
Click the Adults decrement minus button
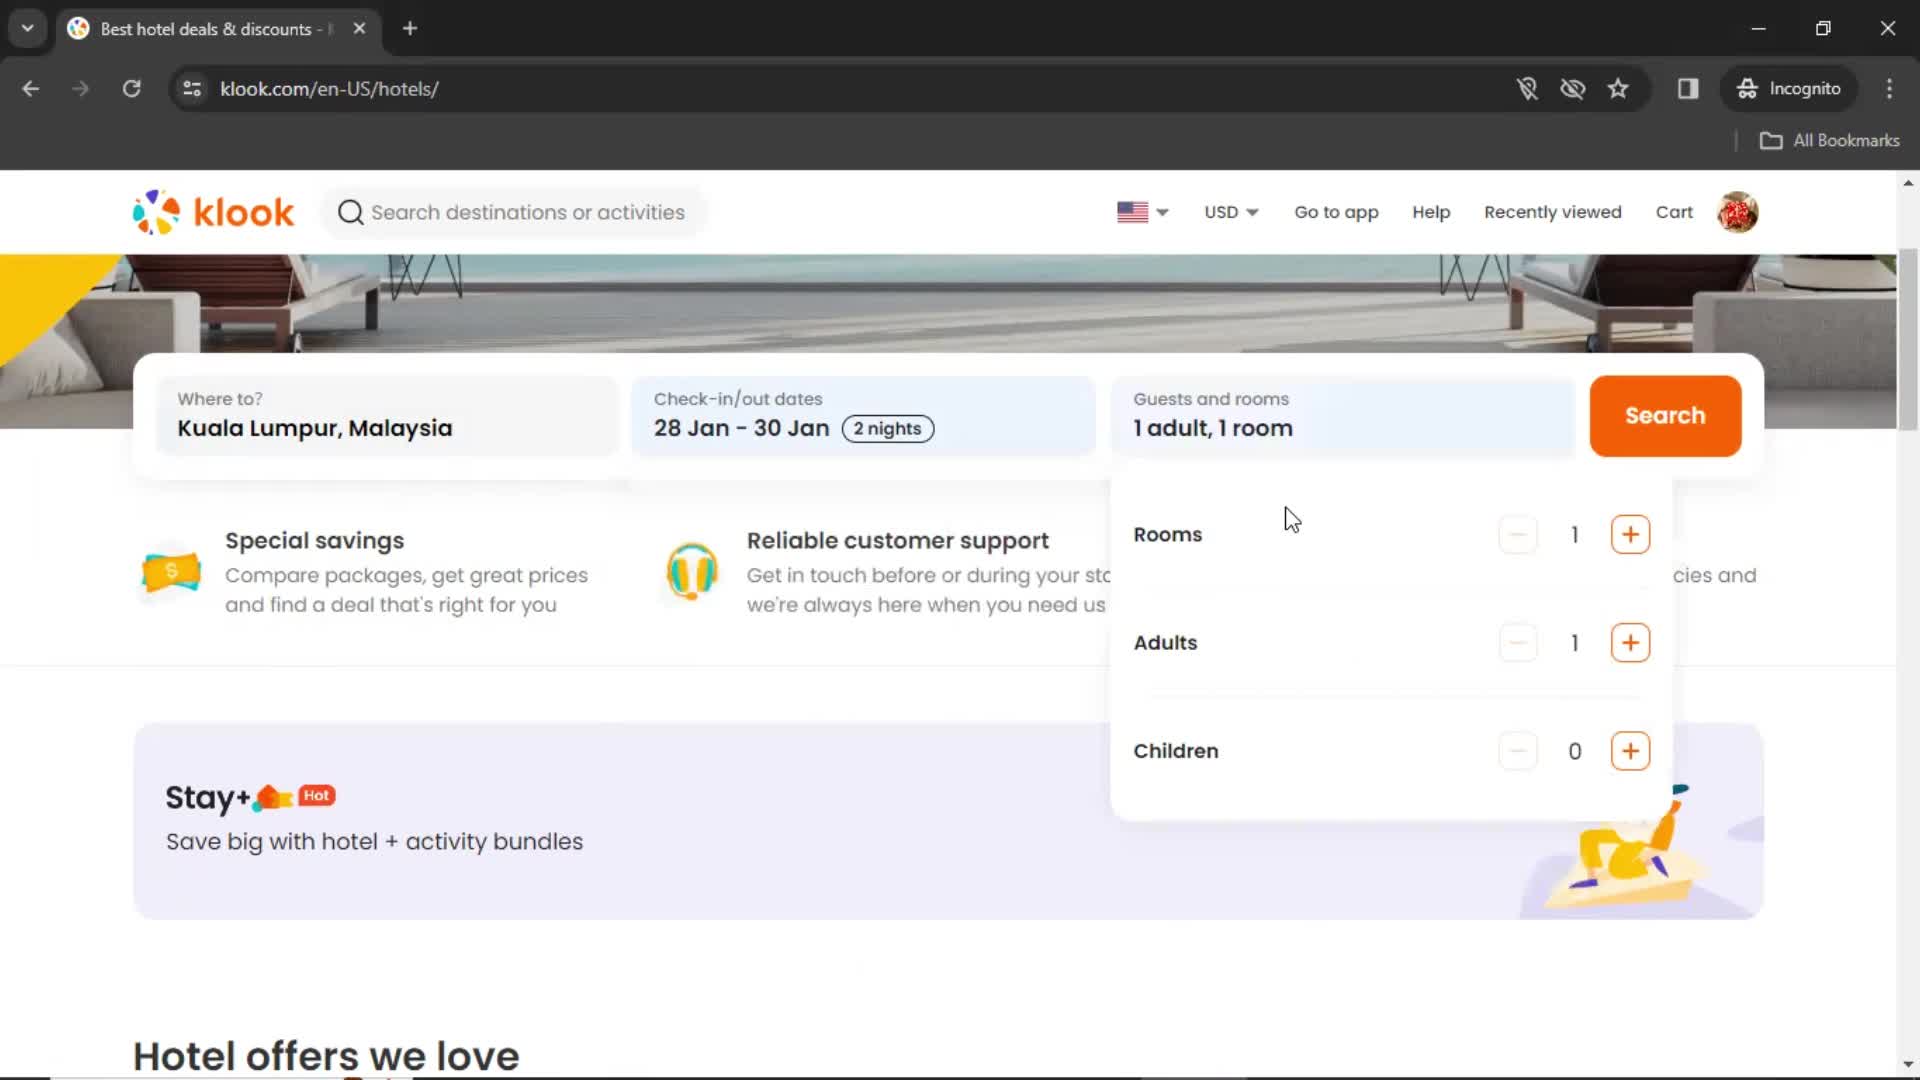point(1518,642)
